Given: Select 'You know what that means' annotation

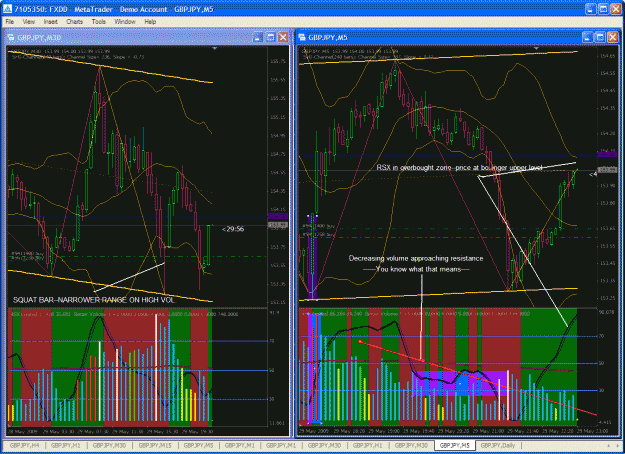Looking at the screenshot, I should [416, 269].
